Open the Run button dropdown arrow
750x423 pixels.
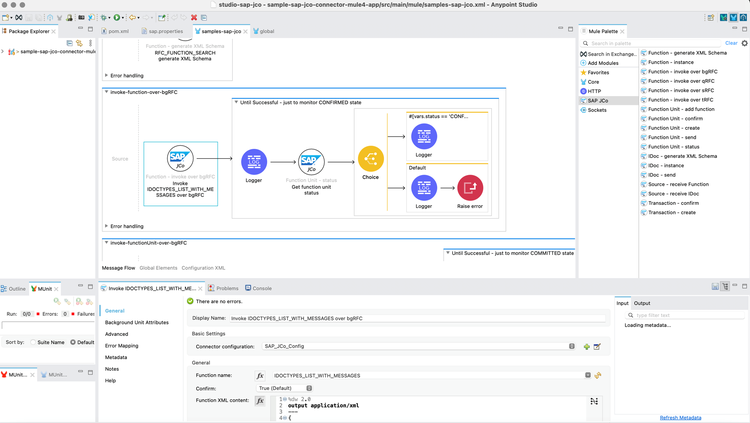point(123,18)
